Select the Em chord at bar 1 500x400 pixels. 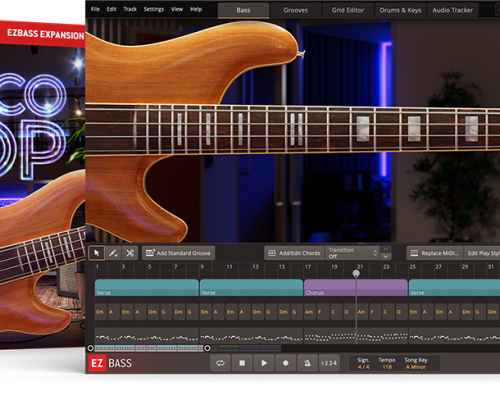[x=101, y=312]
